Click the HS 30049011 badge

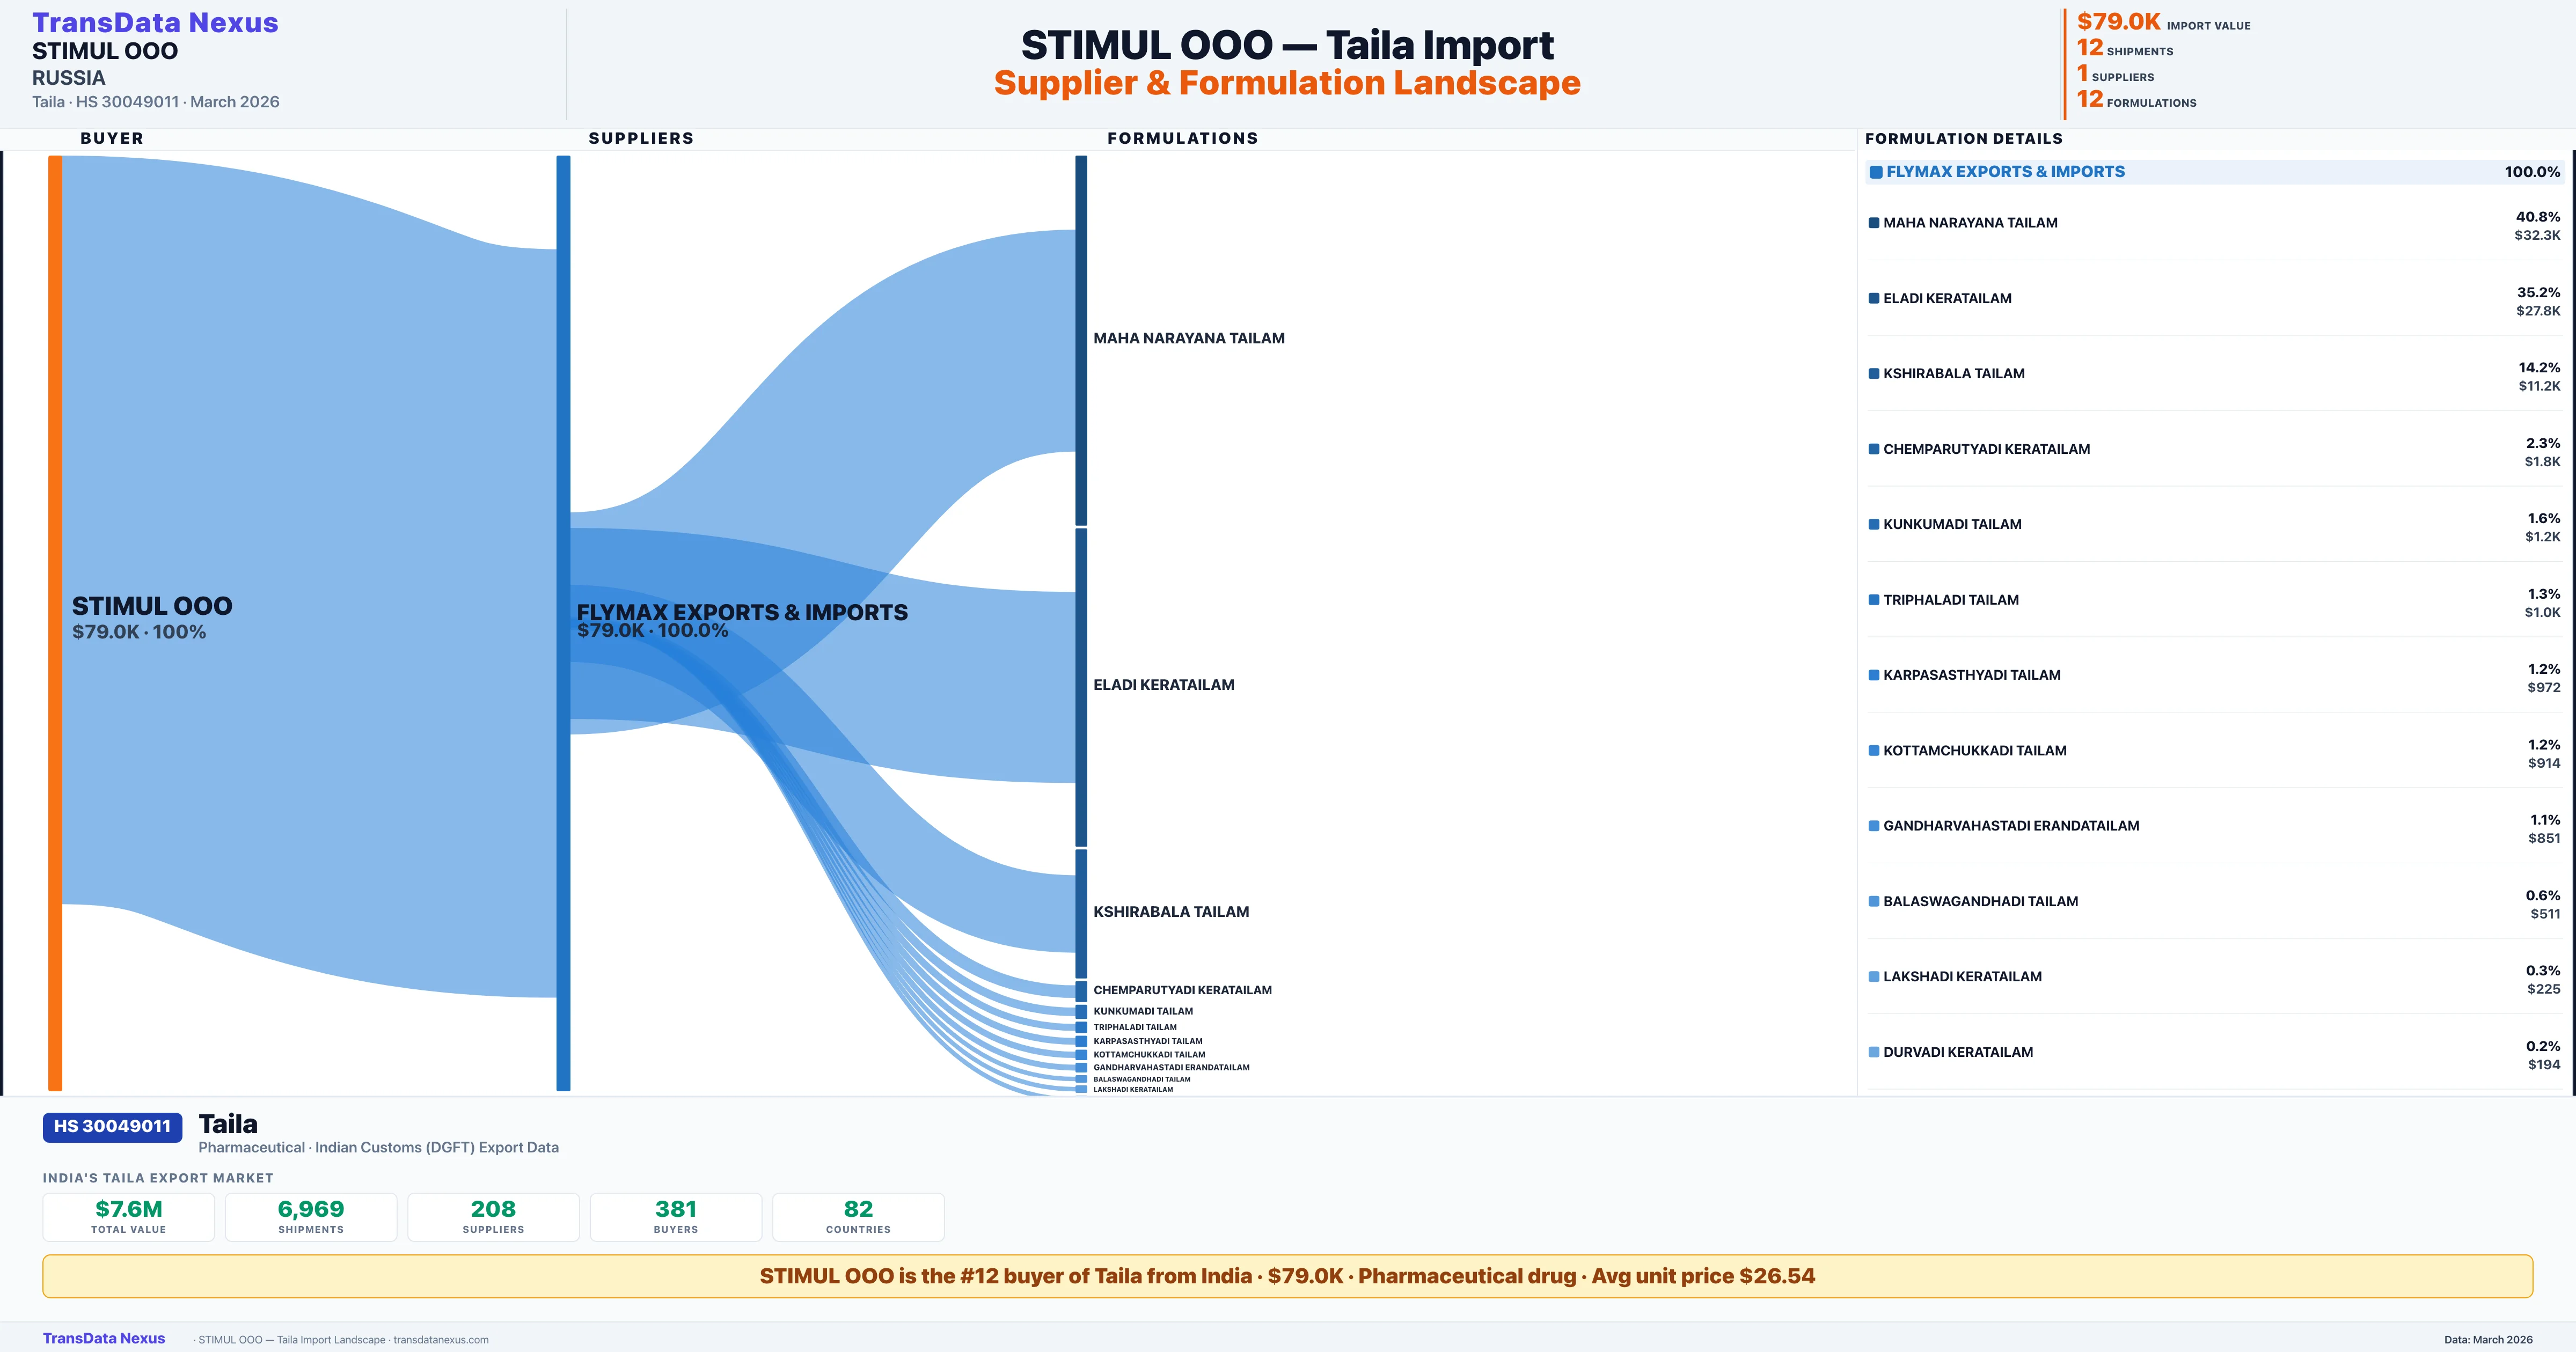(112, 1126)
